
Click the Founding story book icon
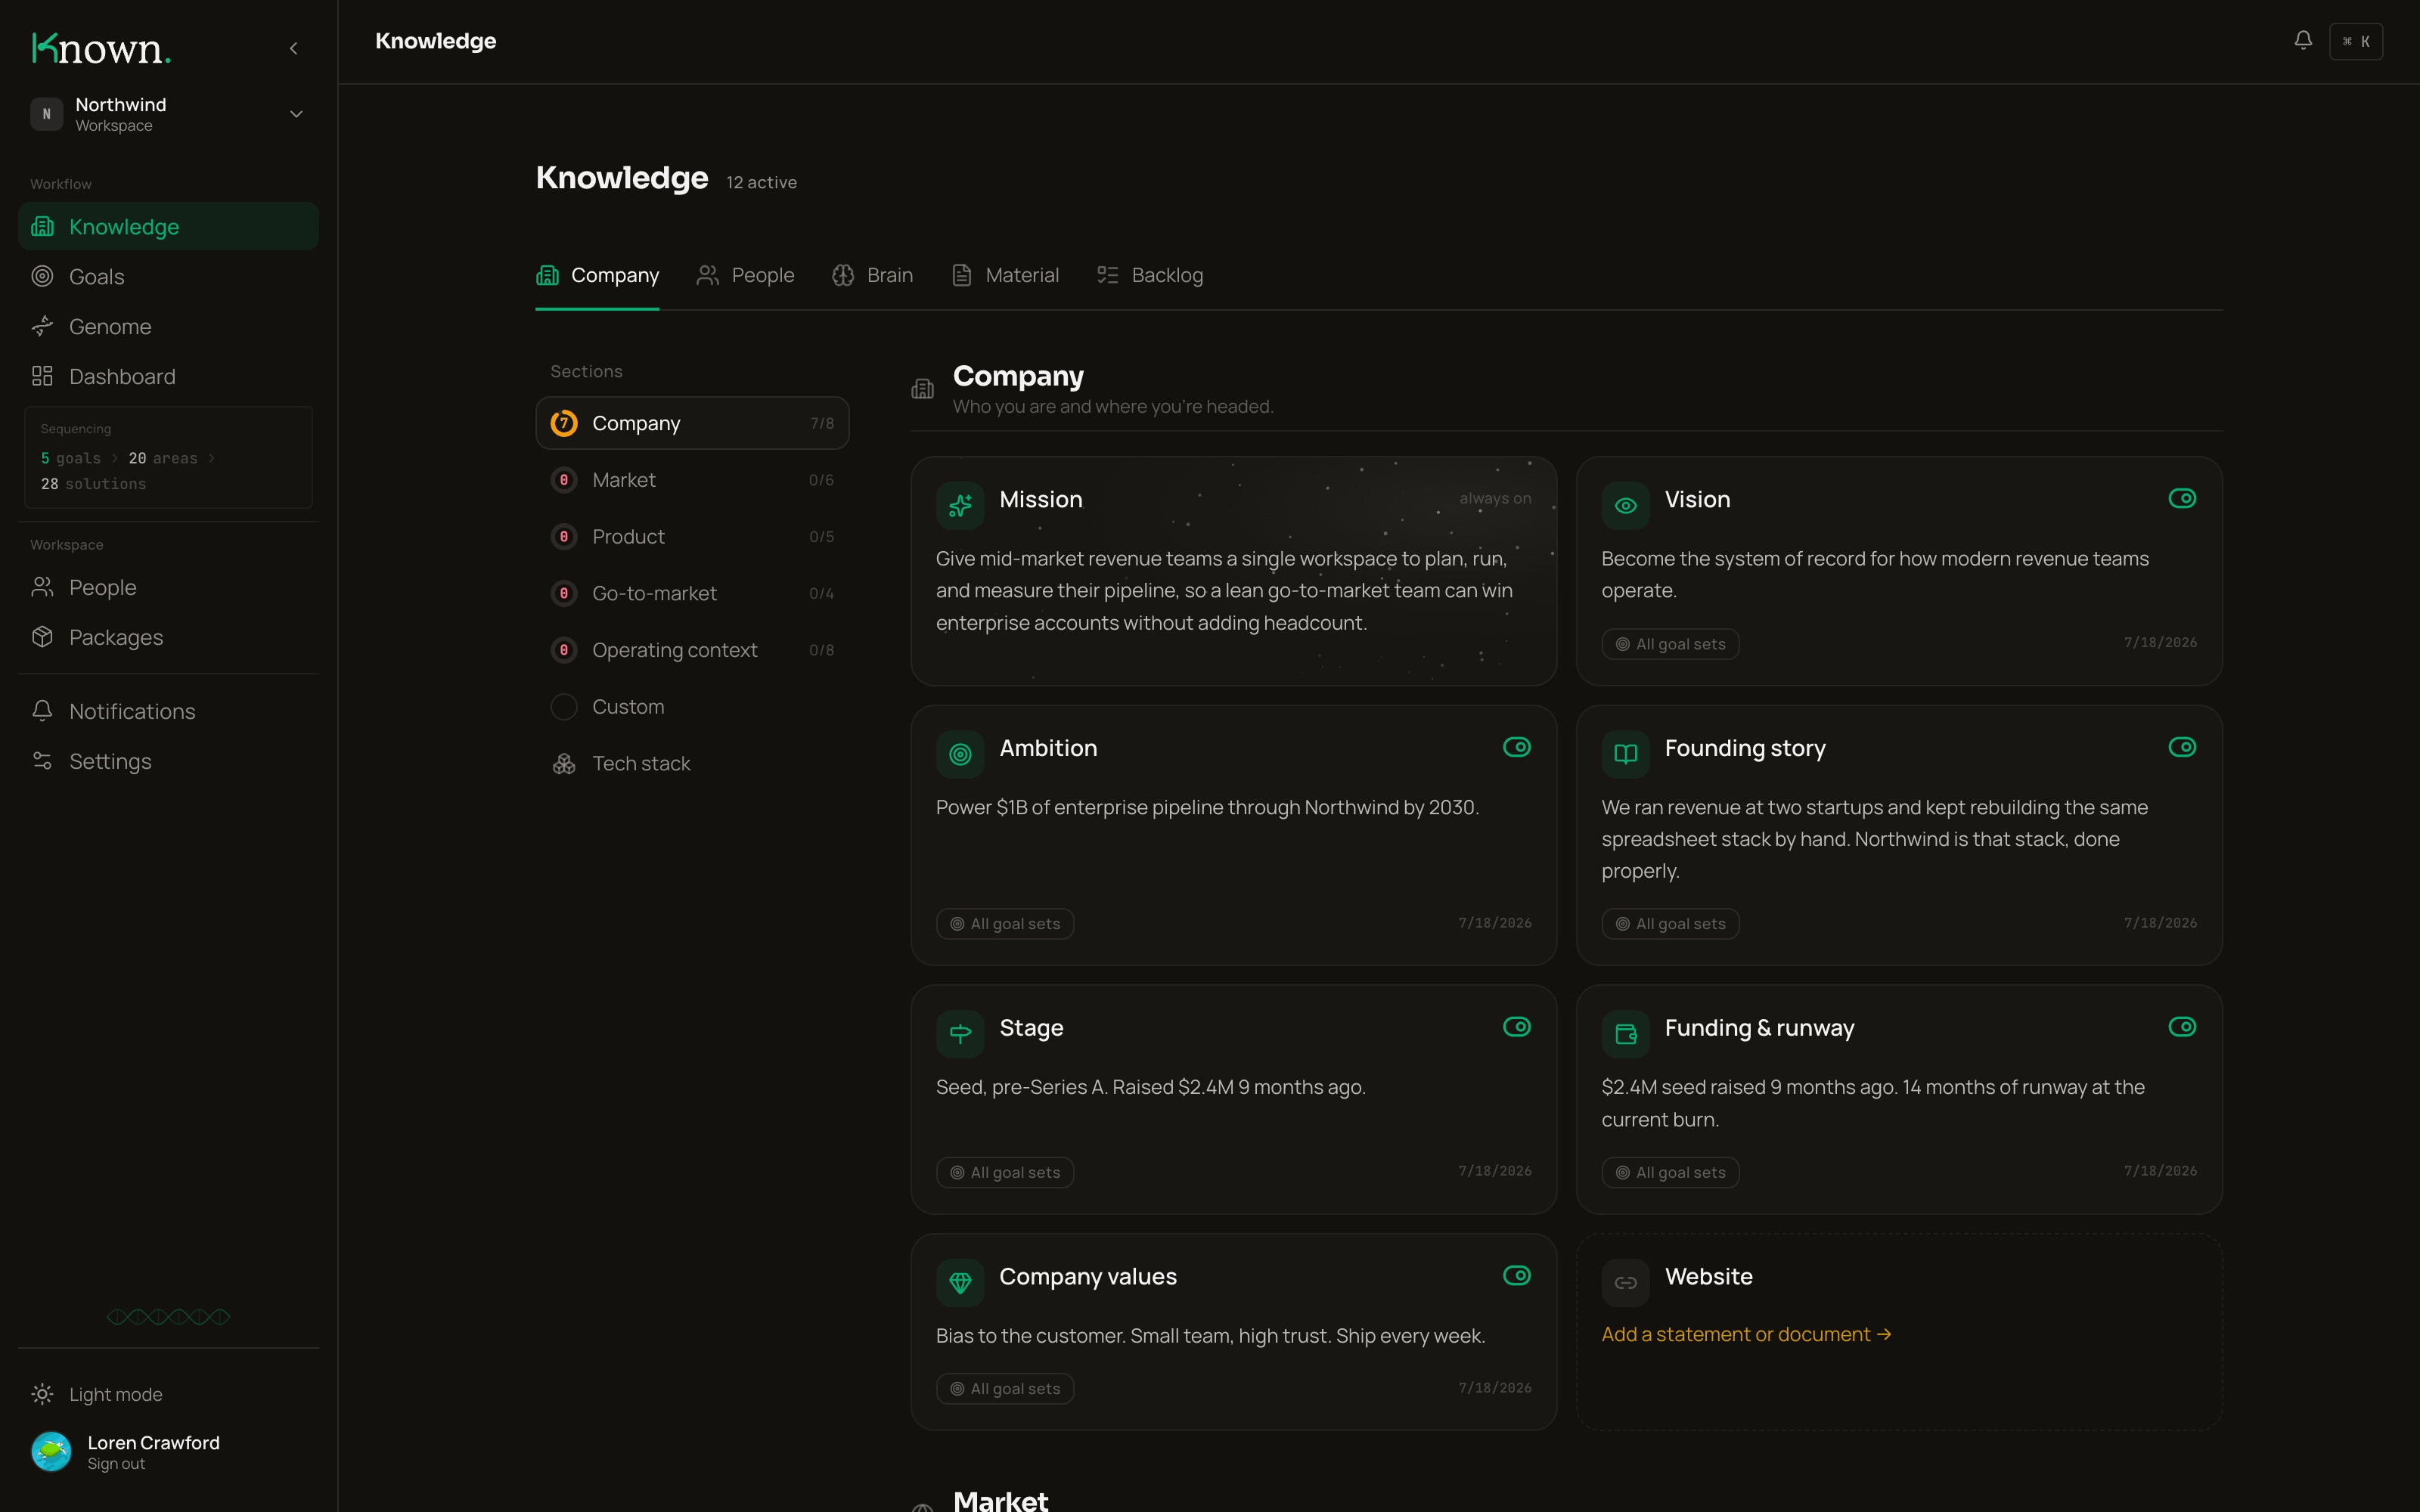tap(1625, 755)
